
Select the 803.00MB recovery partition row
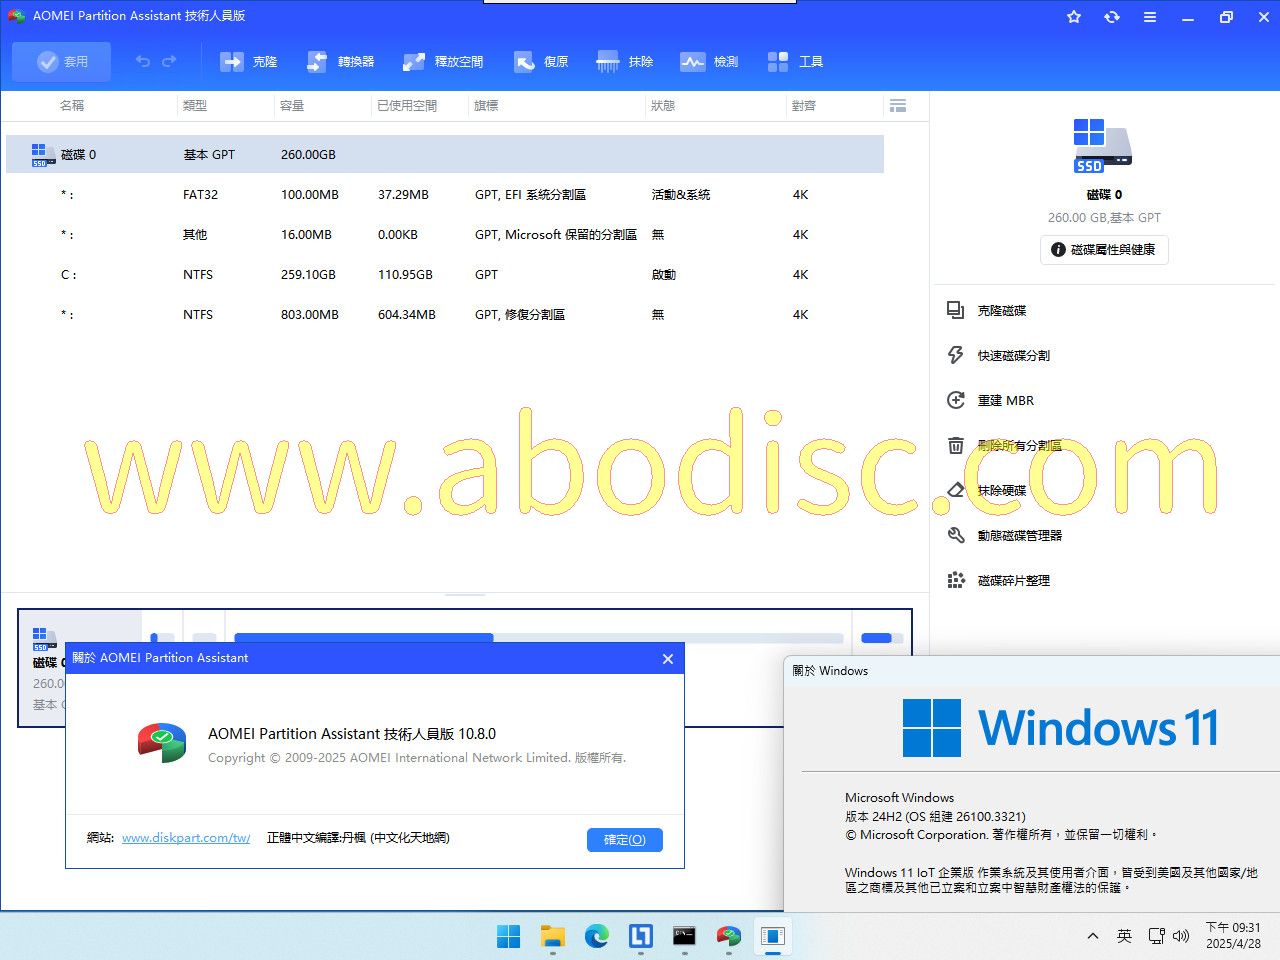point(445,314)
